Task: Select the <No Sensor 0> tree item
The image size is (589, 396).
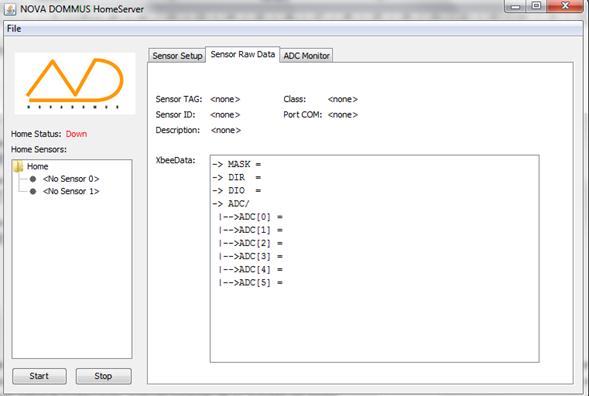Action: [71, 179]
